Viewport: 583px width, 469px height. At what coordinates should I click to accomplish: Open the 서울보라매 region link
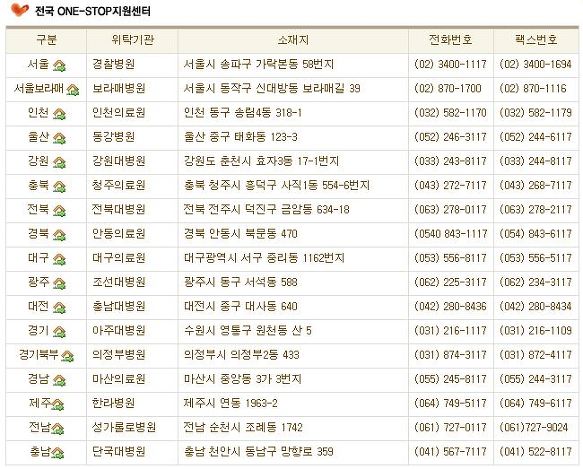point(39,89)
